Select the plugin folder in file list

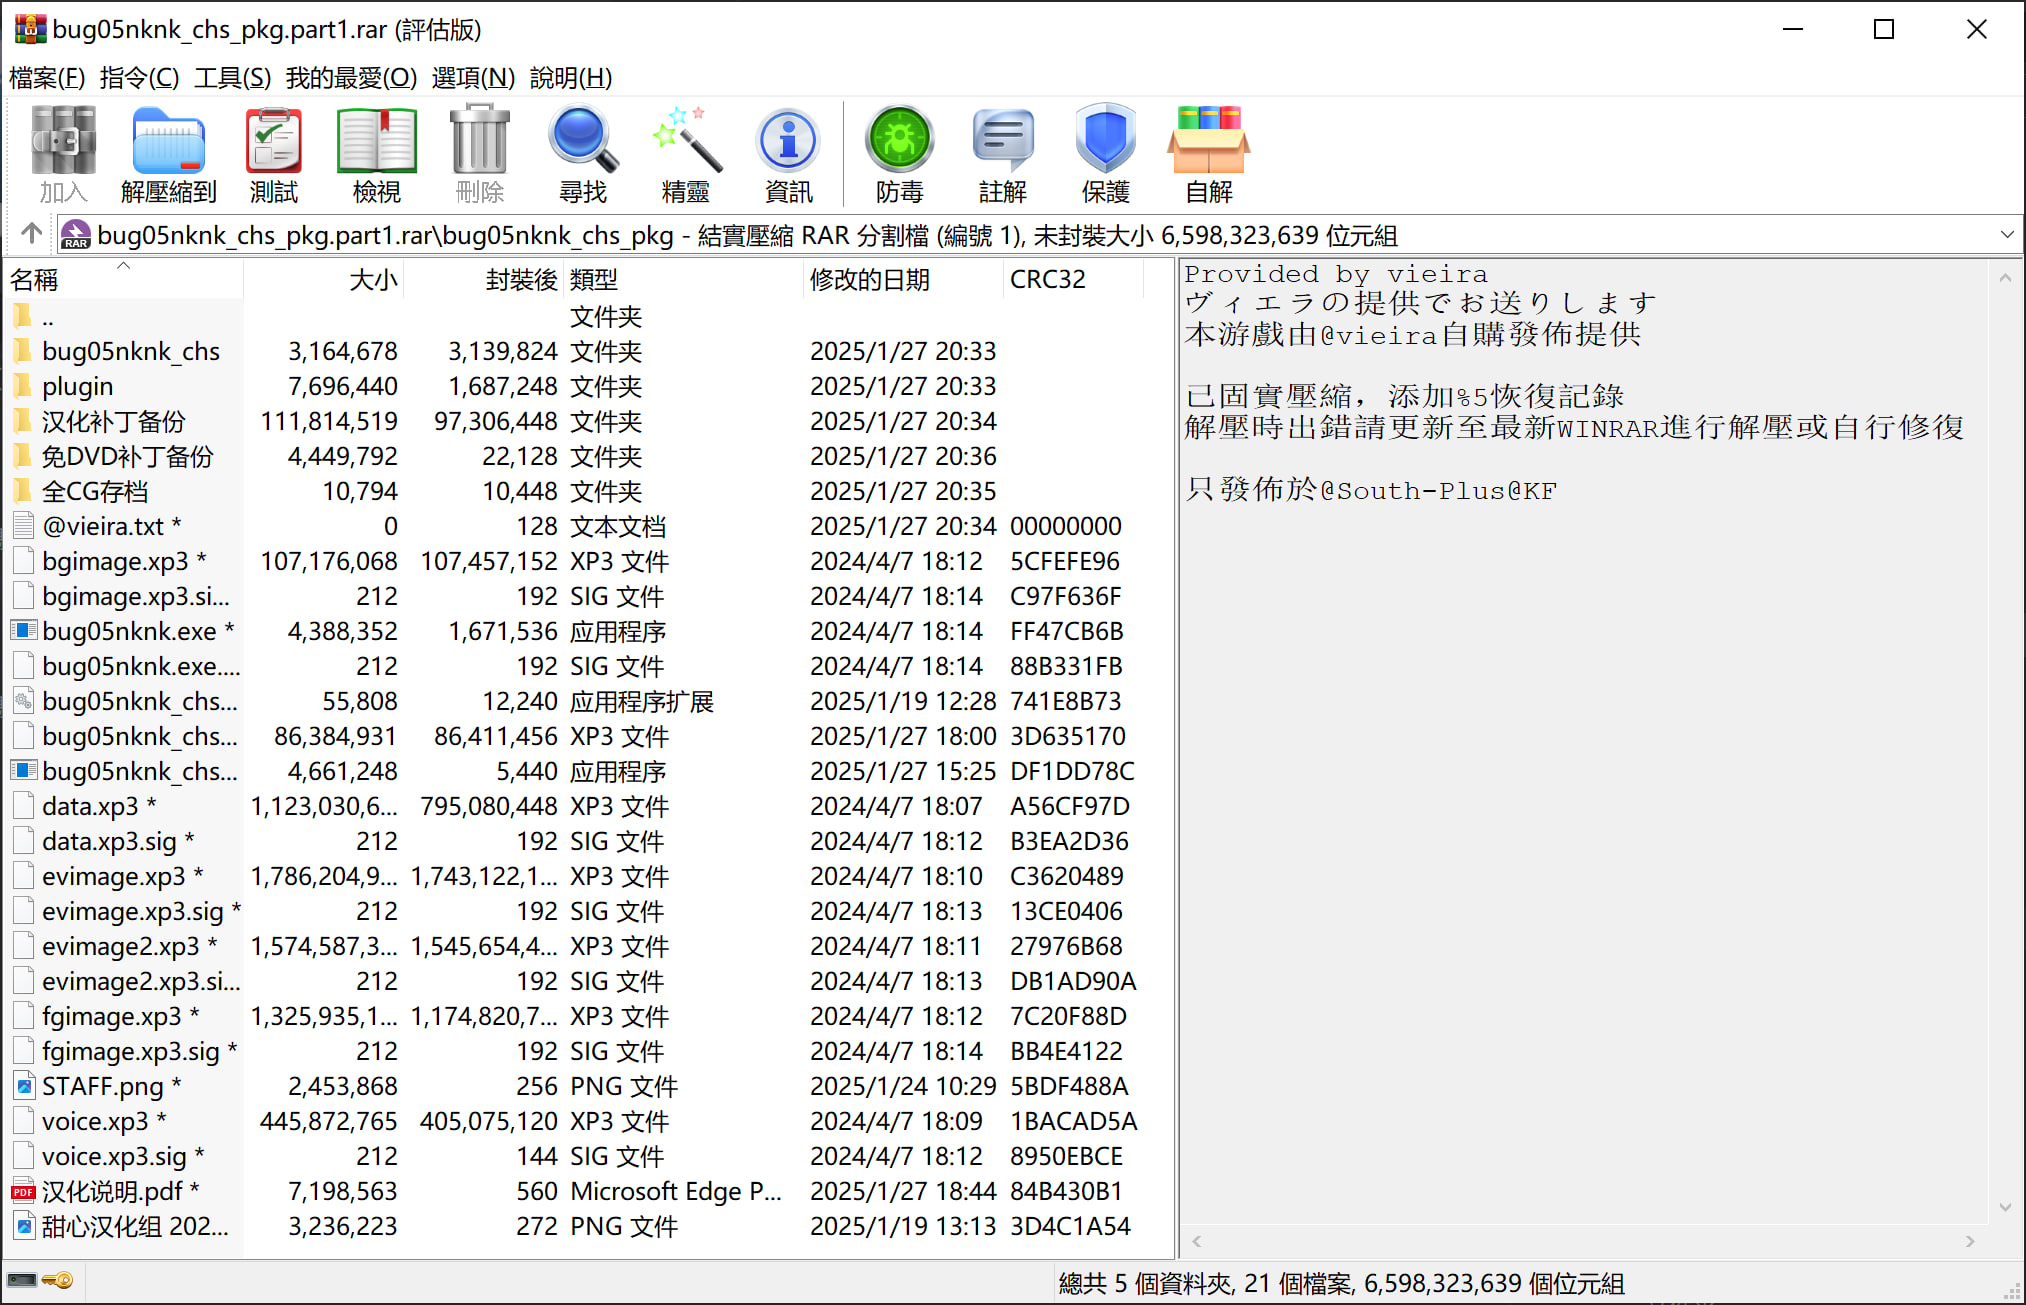[77, 386]
